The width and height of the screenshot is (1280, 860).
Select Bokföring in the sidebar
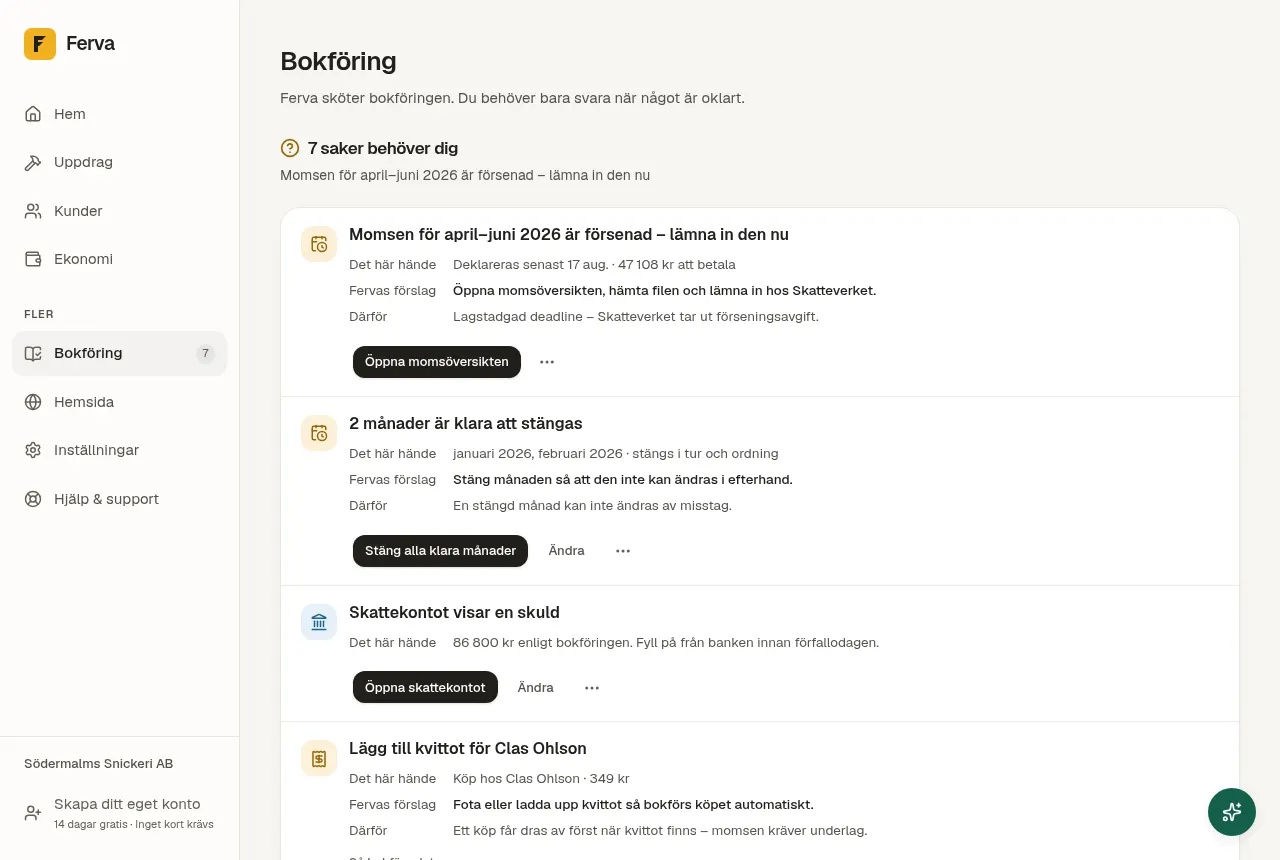[120, 353]
